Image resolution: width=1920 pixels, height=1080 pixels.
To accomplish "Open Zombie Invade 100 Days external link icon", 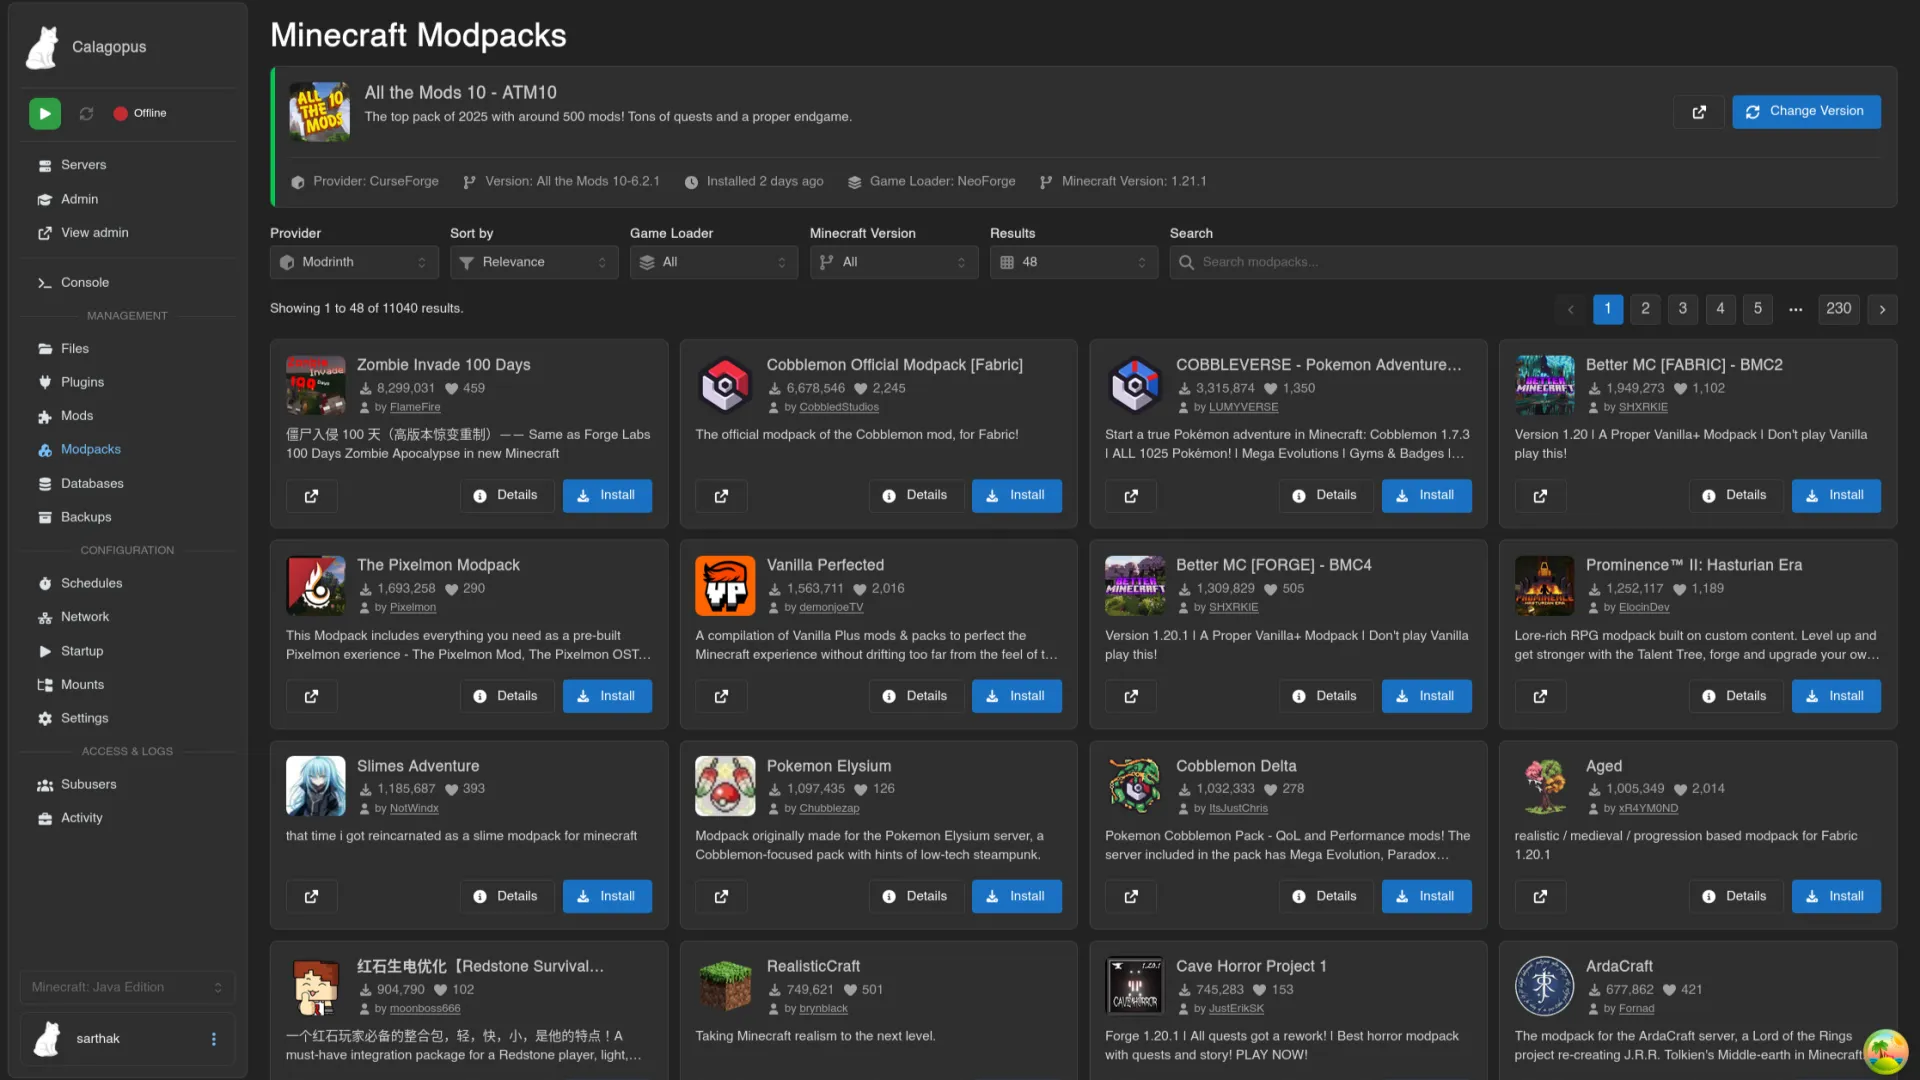I will coord(311,496).
